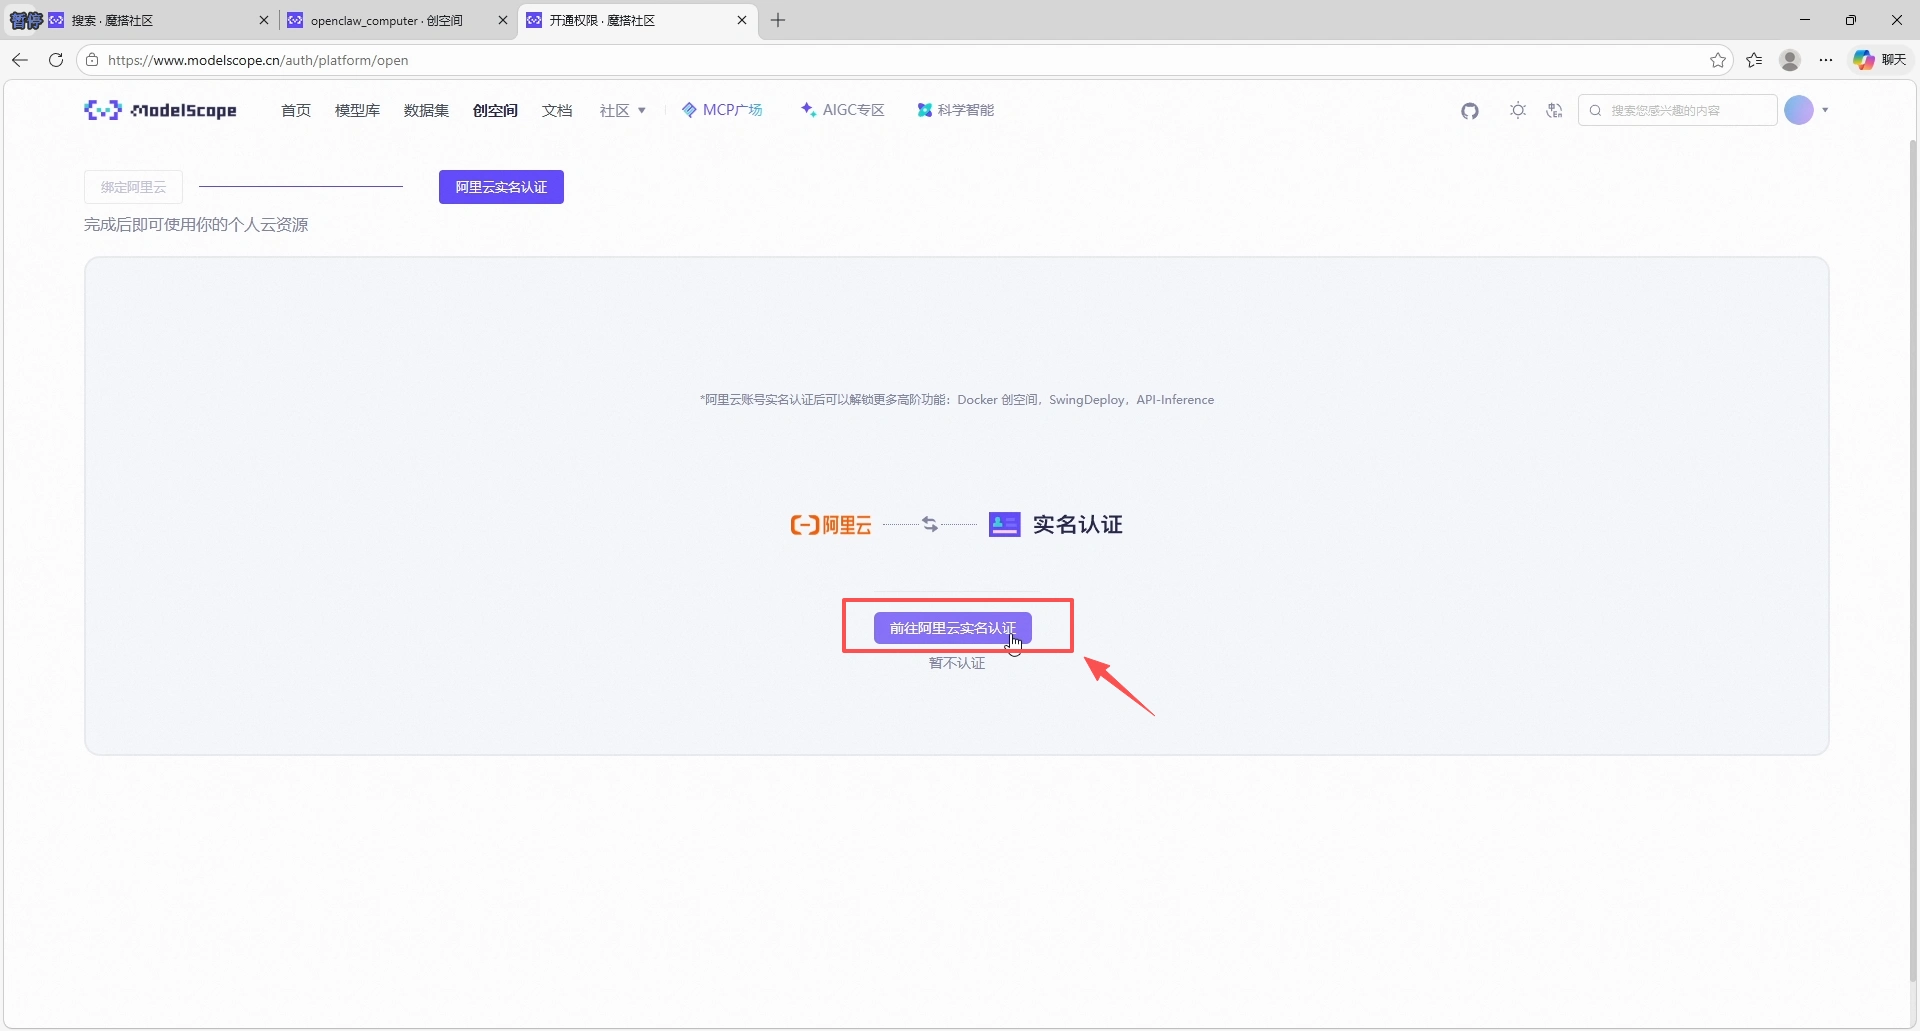Click the swap arrows icon between logos
1920x1031 pixels.
[930, 524]
